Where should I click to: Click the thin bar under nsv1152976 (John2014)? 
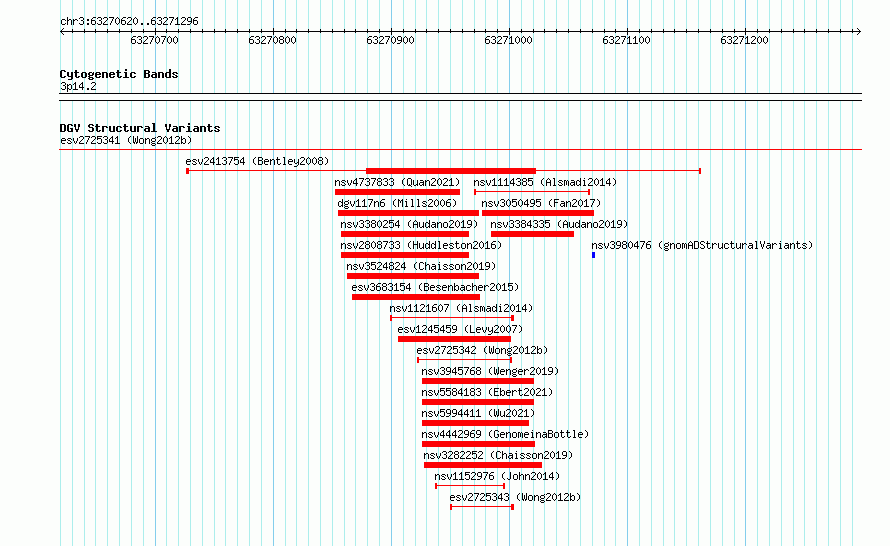click(x=470, y=486)
